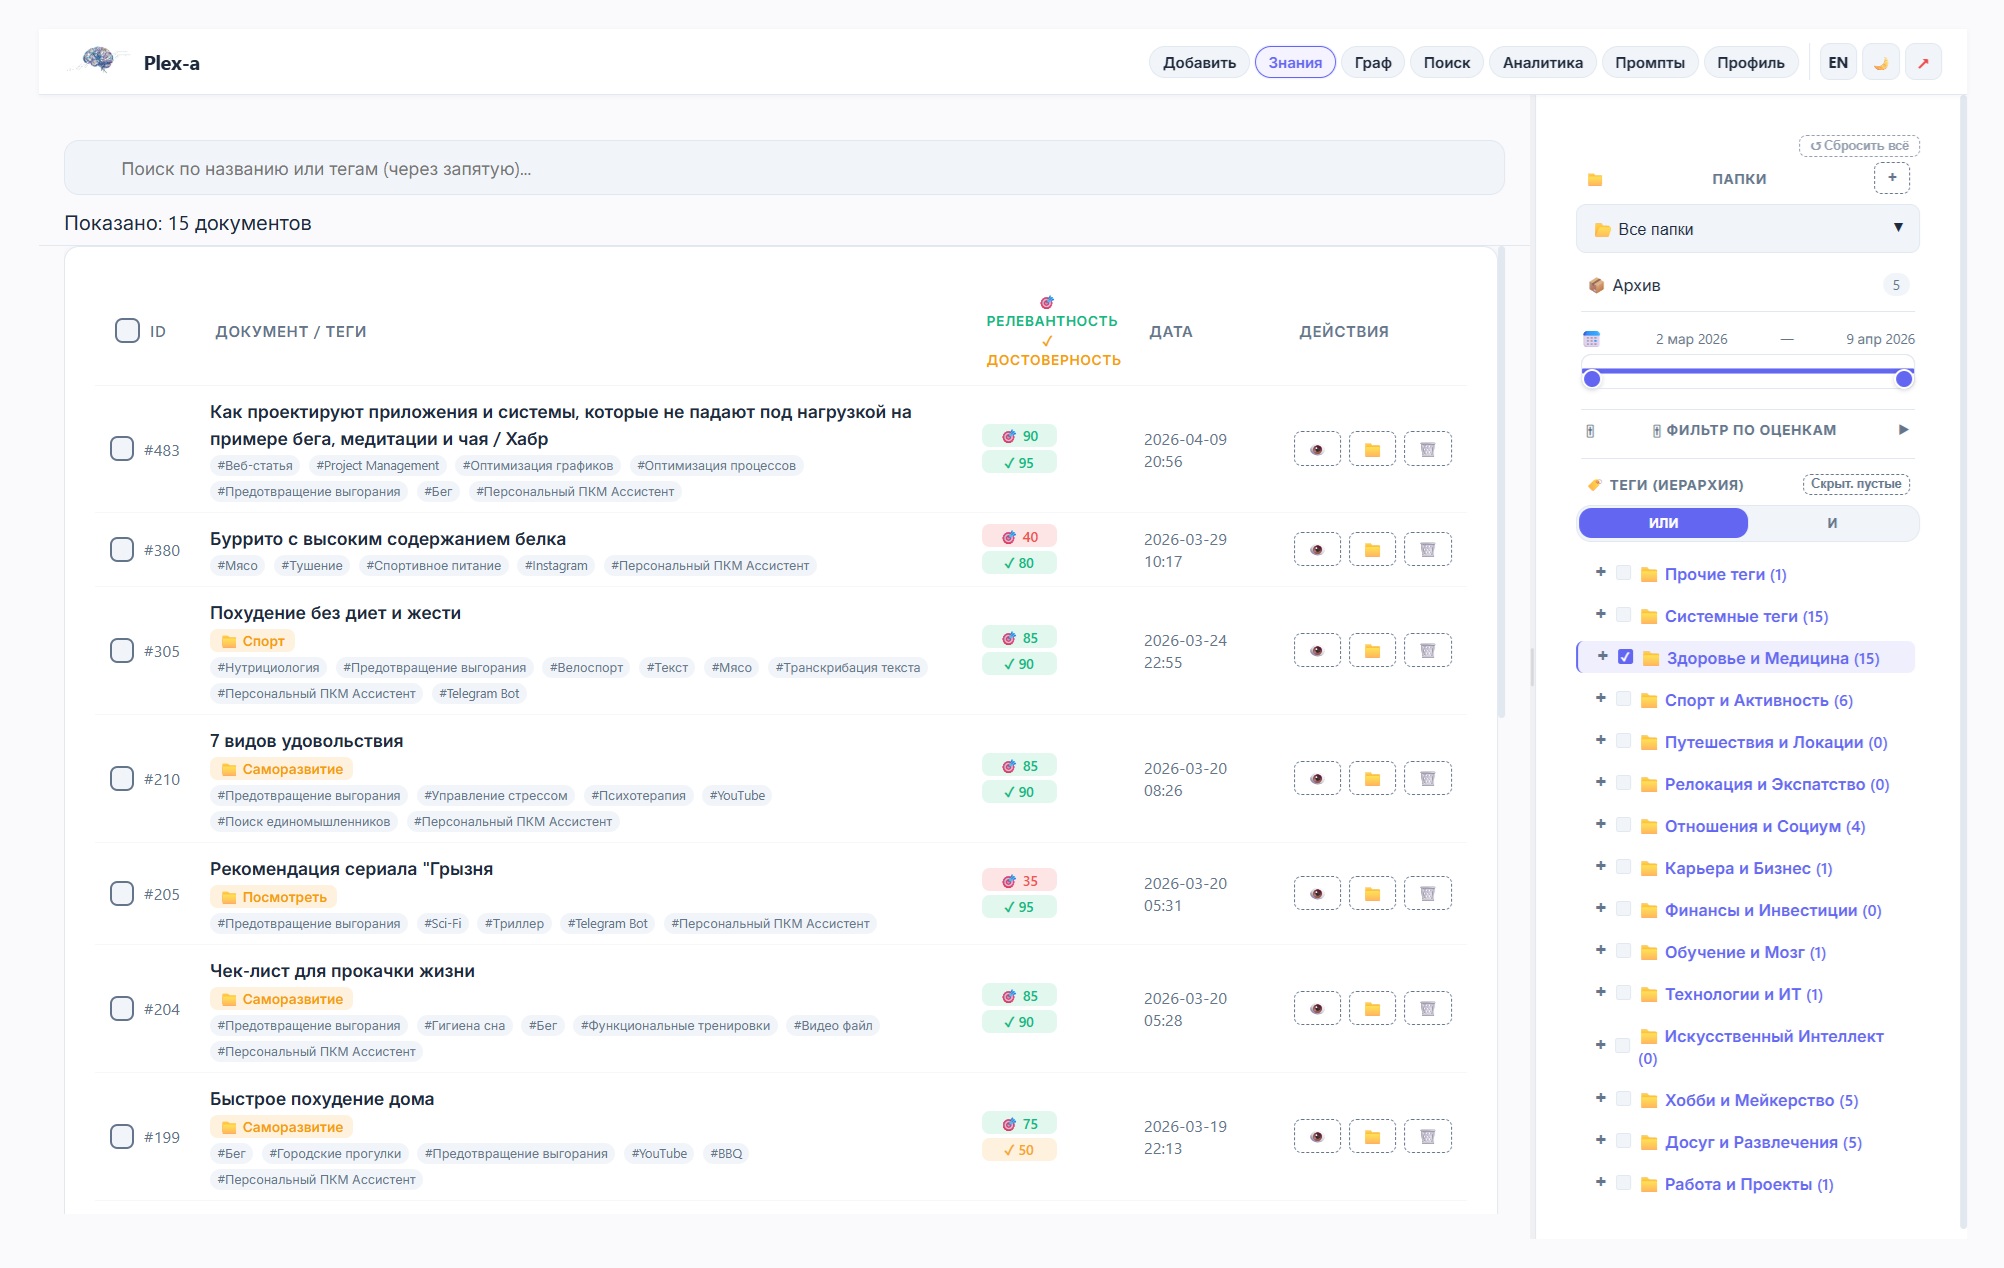Uncheck the Здоровье и Медицина tag checkbox

1625,657
